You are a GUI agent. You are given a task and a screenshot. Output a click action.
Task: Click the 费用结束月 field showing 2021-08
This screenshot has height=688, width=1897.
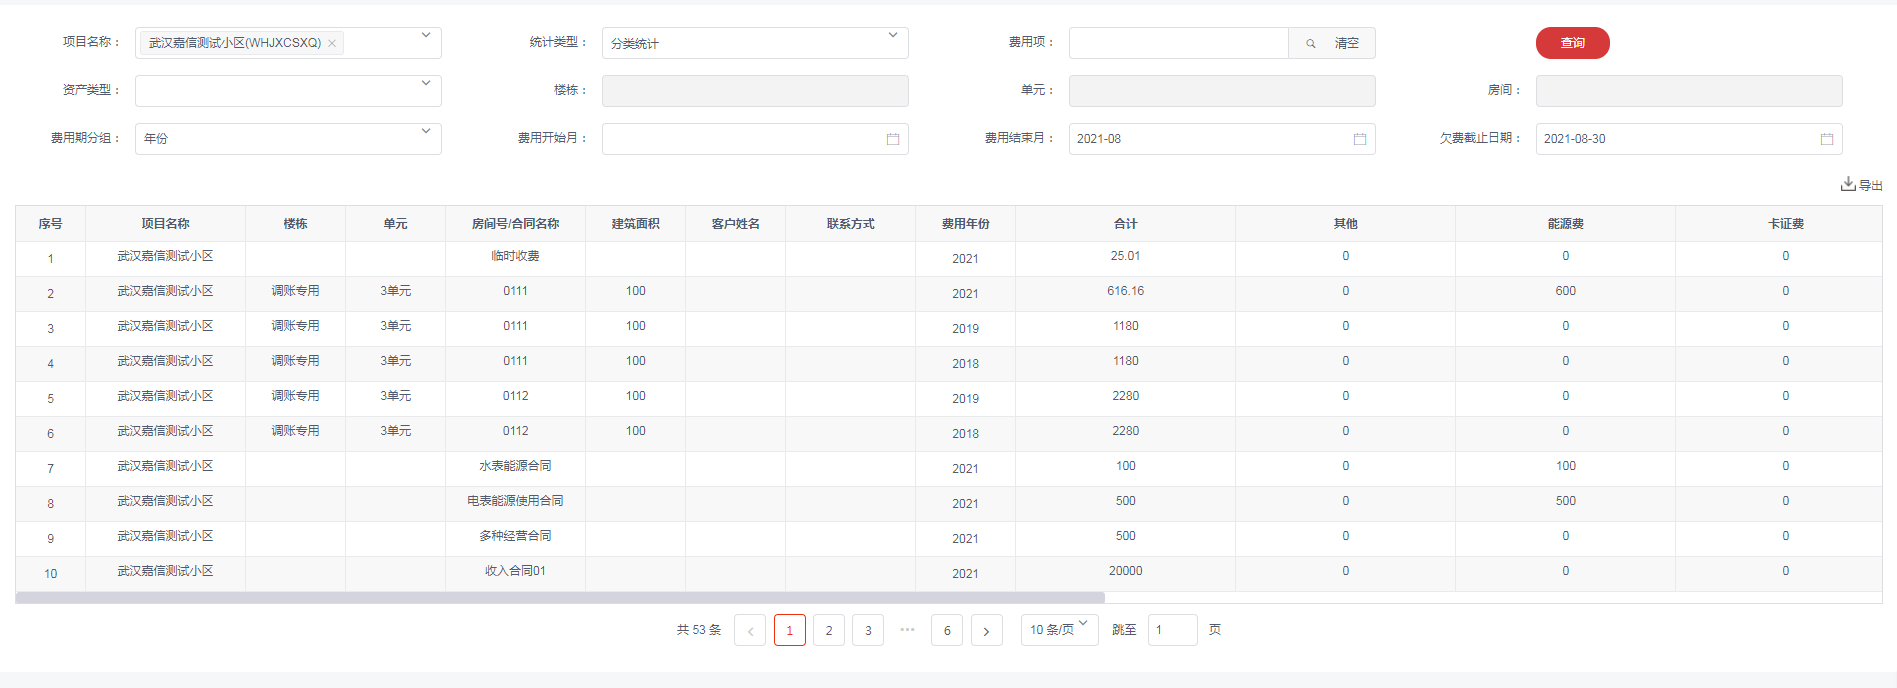(x=1222, y=139)
